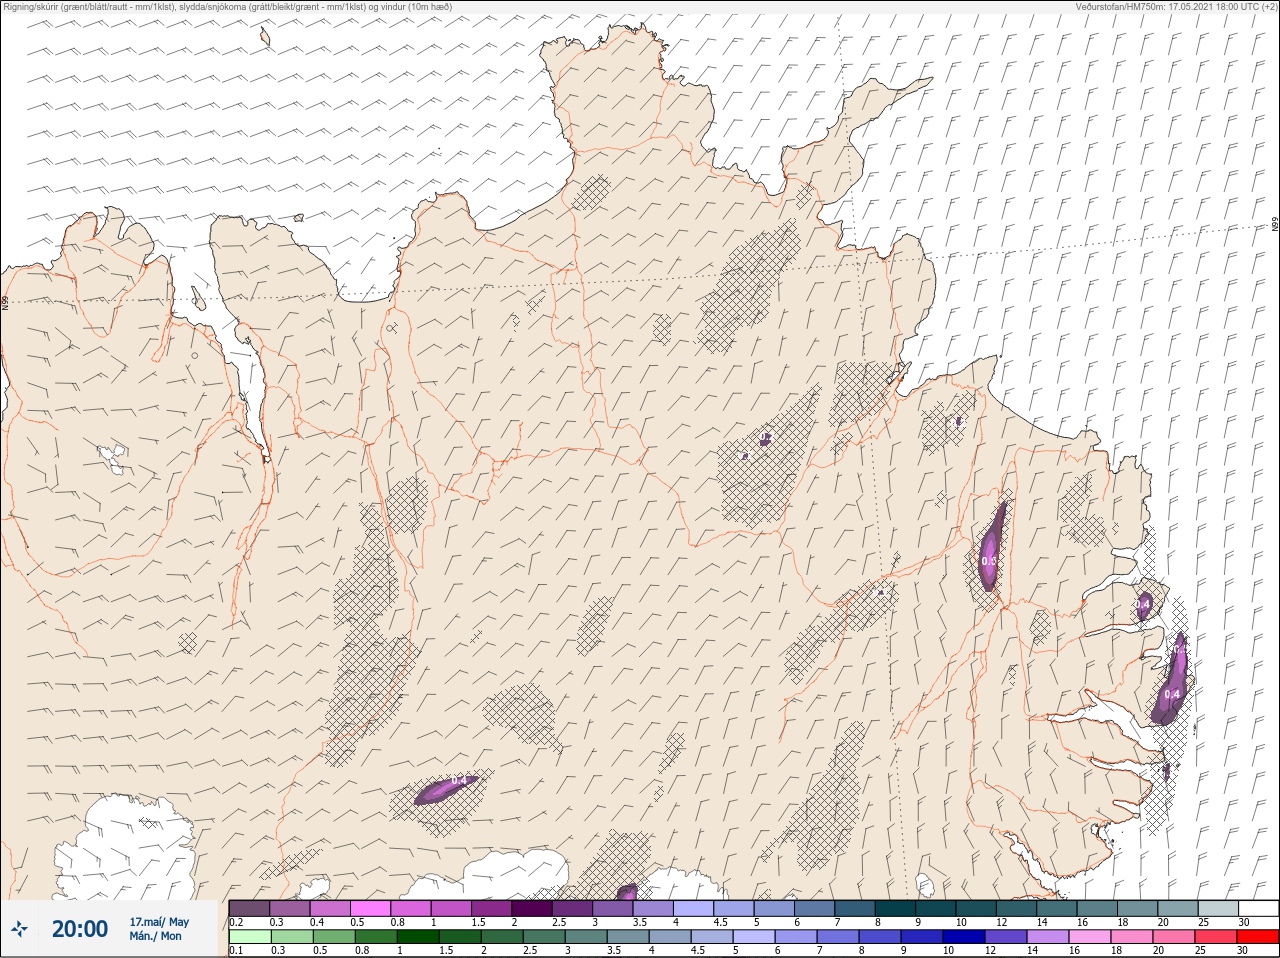This screenshot has width=1280, height=958.
Task: Click the upper legend value label 0.2
Action: click(236, 922)
